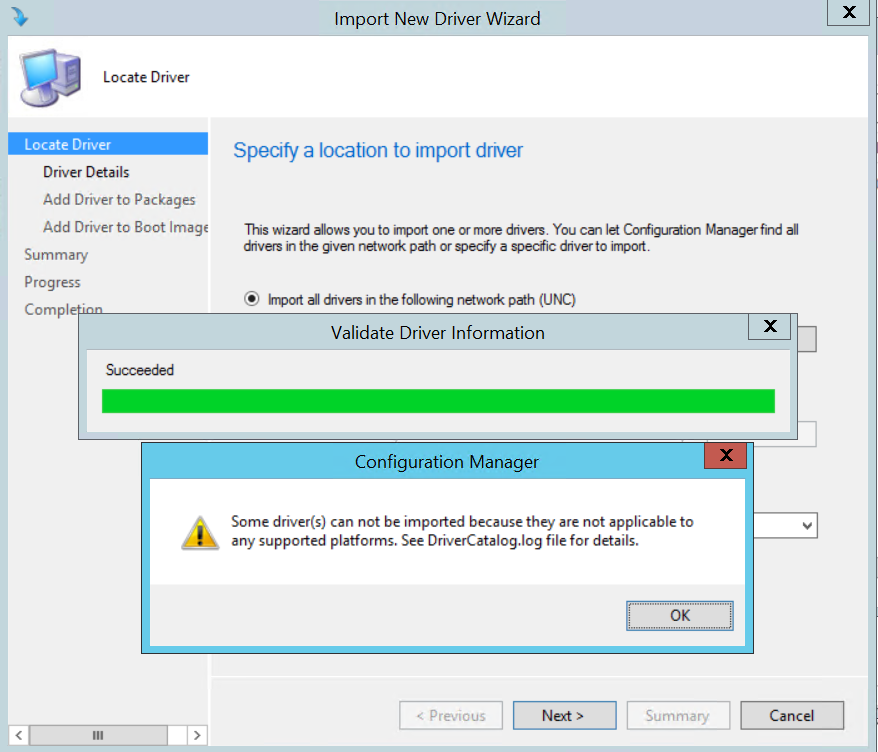Jump to the Summary step in the sidebar
The width and height of the screenshot is (878, 752).
tap(56, 255)
